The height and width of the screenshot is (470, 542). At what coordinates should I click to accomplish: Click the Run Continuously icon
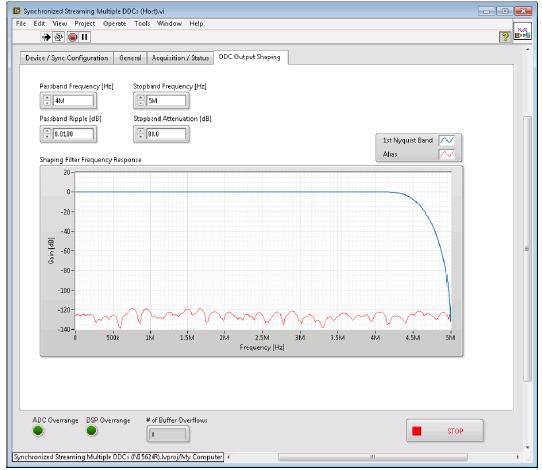click(58, 37)
